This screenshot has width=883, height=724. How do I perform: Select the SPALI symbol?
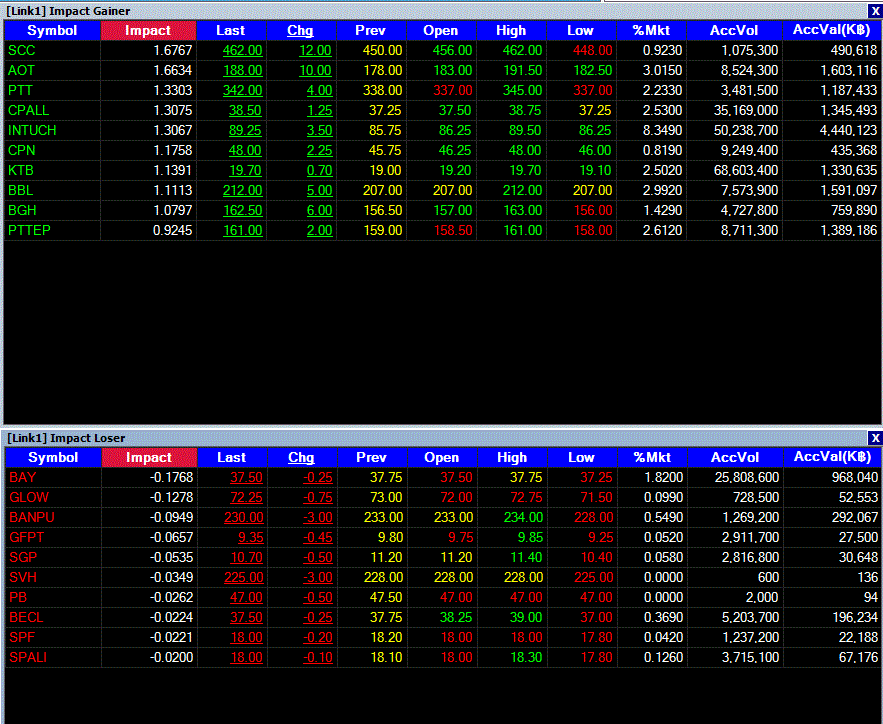click(28, 657)
